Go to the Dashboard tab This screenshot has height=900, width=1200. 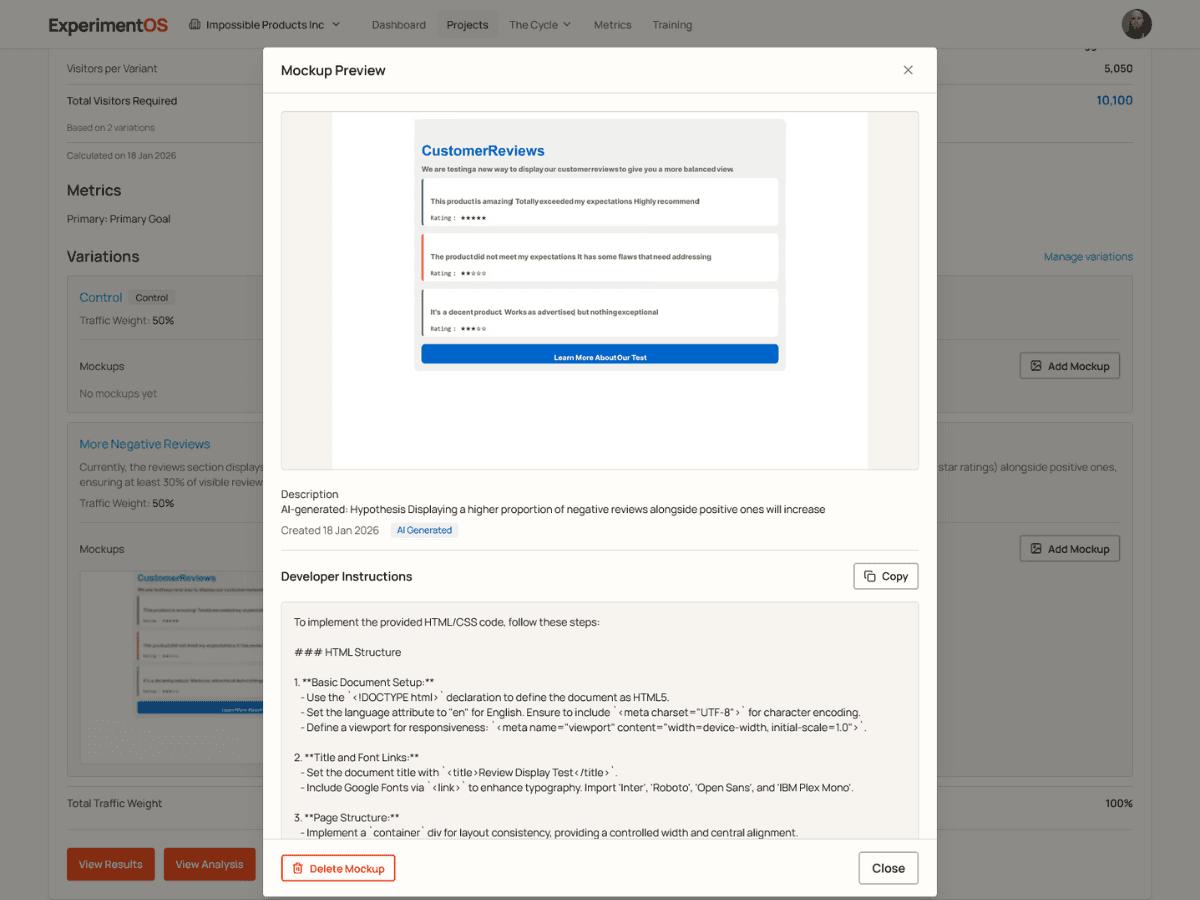point(398,25)
